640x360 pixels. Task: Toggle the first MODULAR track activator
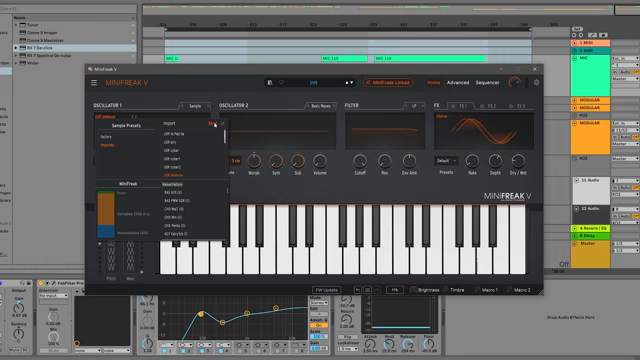click(574, 100)
